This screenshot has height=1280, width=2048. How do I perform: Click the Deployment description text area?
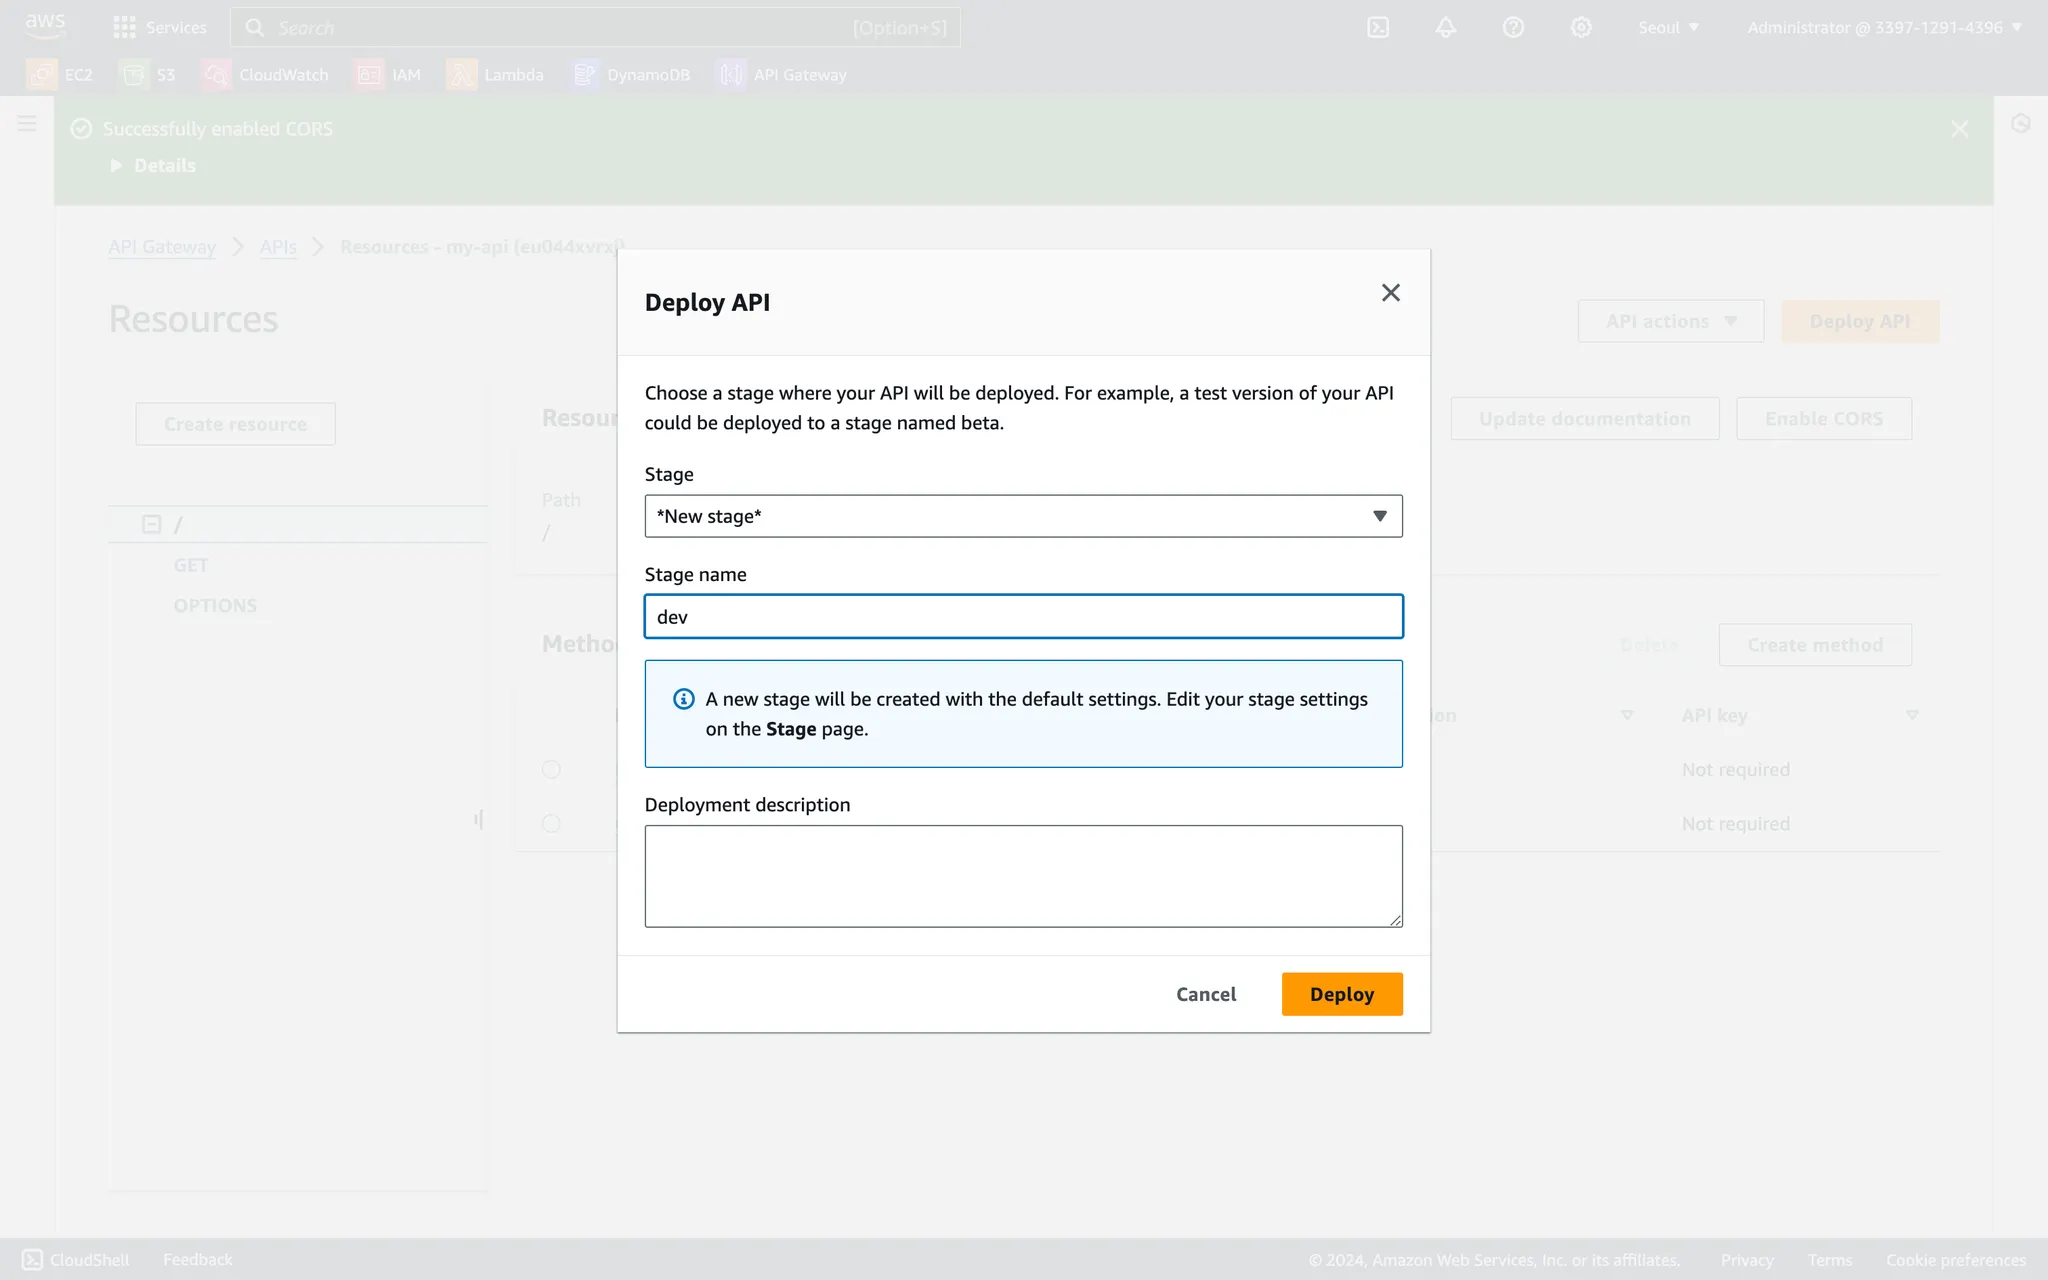click(1022, 876)
